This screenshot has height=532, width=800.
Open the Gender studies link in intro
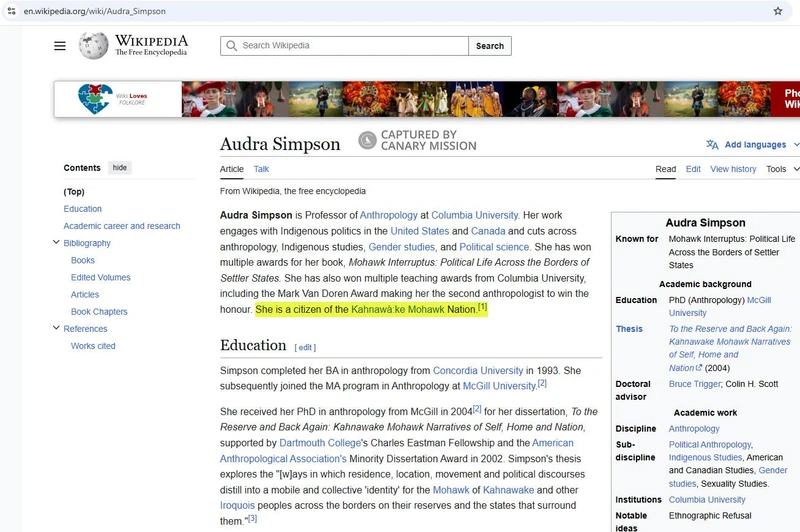click(x=401, y=247)
